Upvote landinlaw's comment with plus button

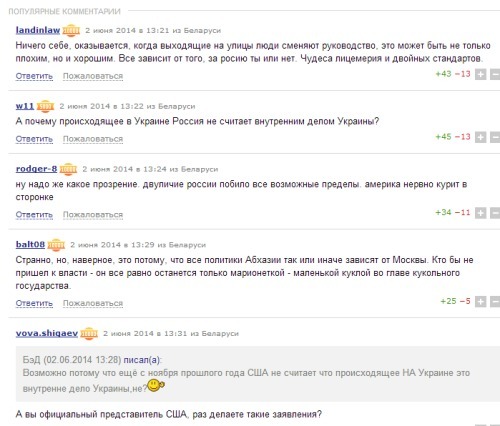(480, 74)
